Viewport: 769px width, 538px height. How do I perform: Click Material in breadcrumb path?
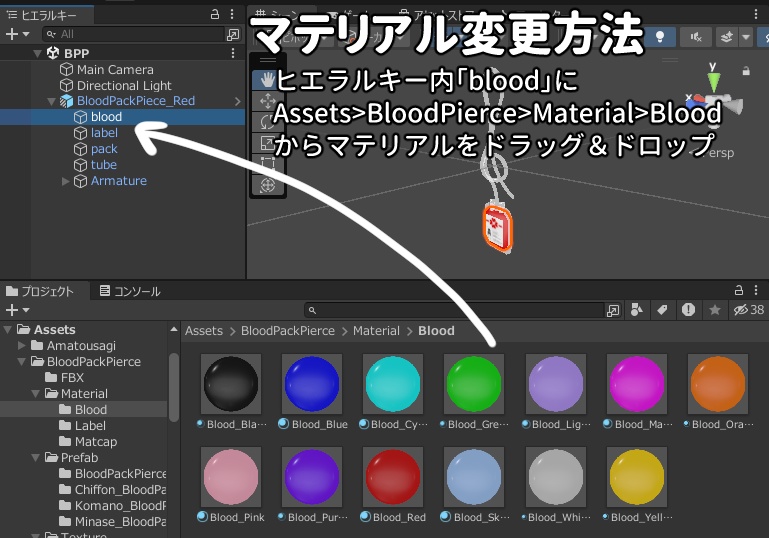376,331
